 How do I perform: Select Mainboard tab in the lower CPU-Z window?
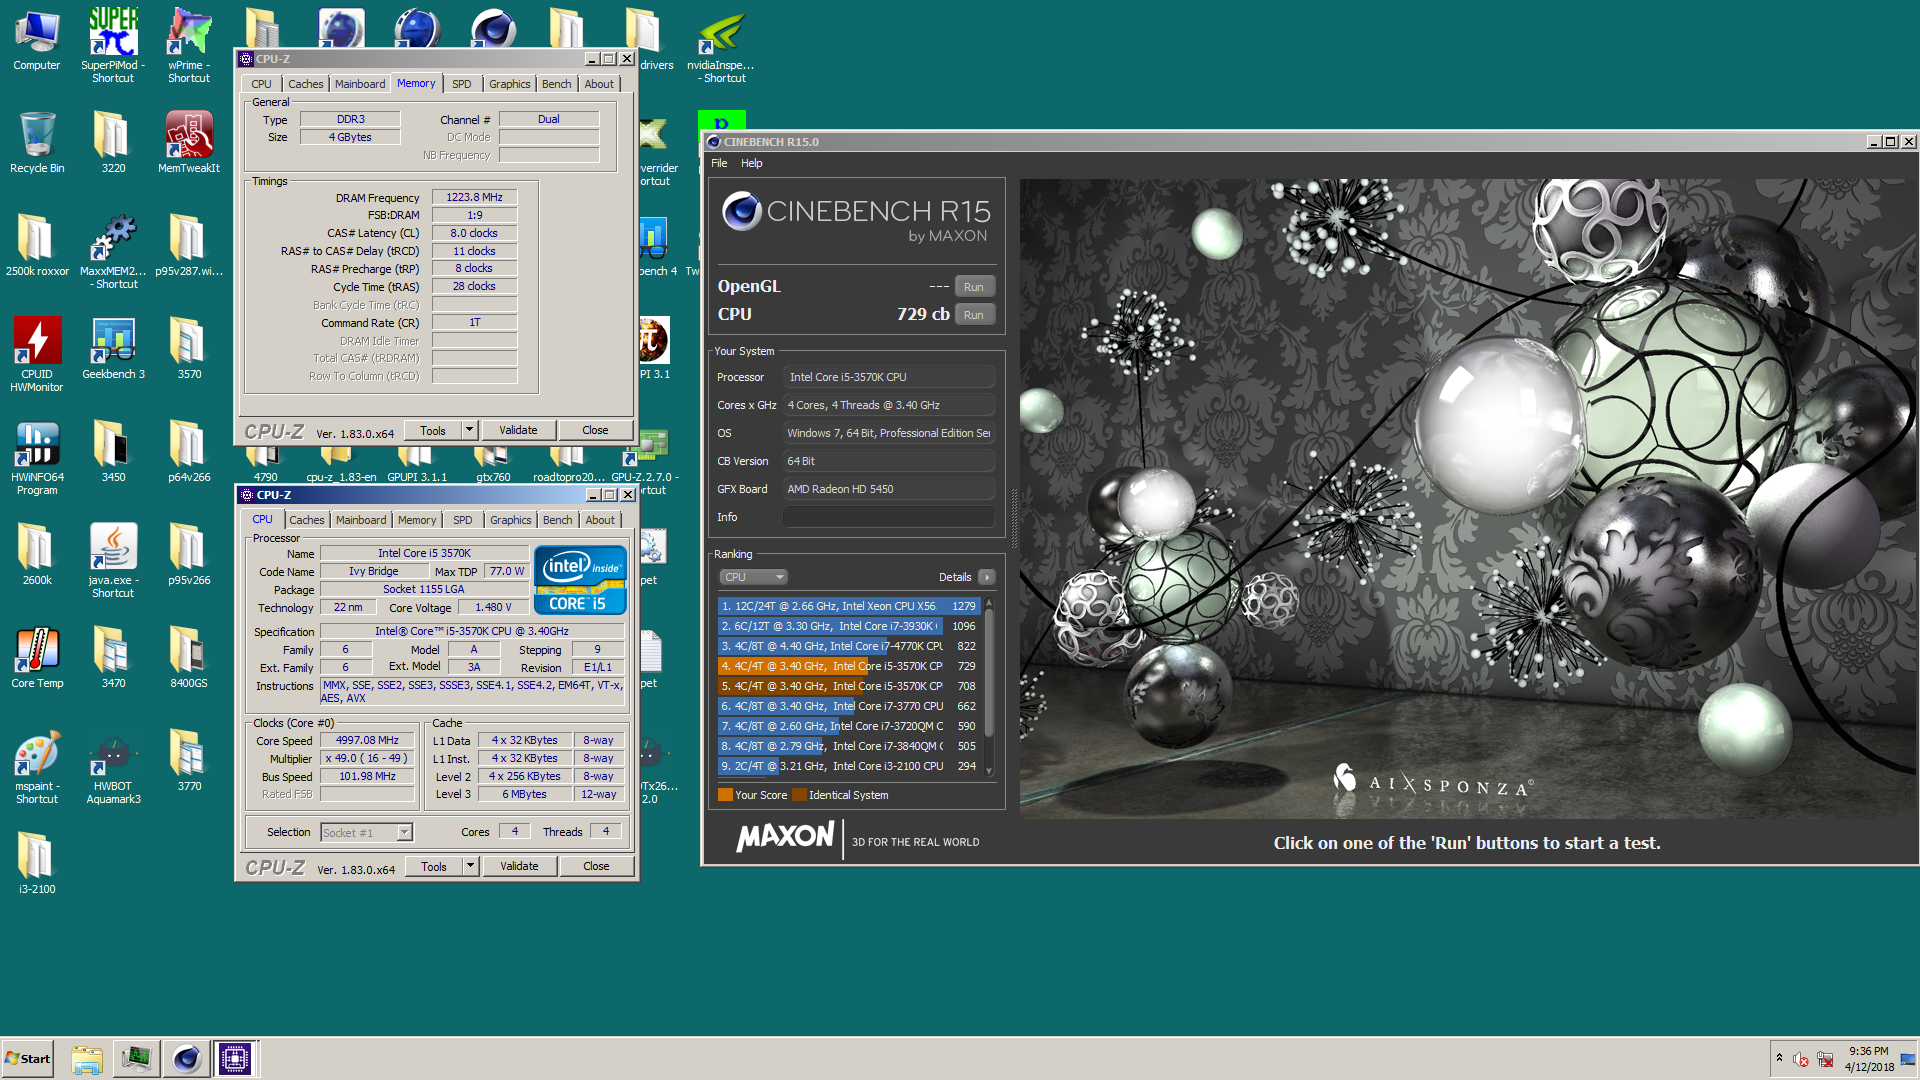click(x=360, y=520)
